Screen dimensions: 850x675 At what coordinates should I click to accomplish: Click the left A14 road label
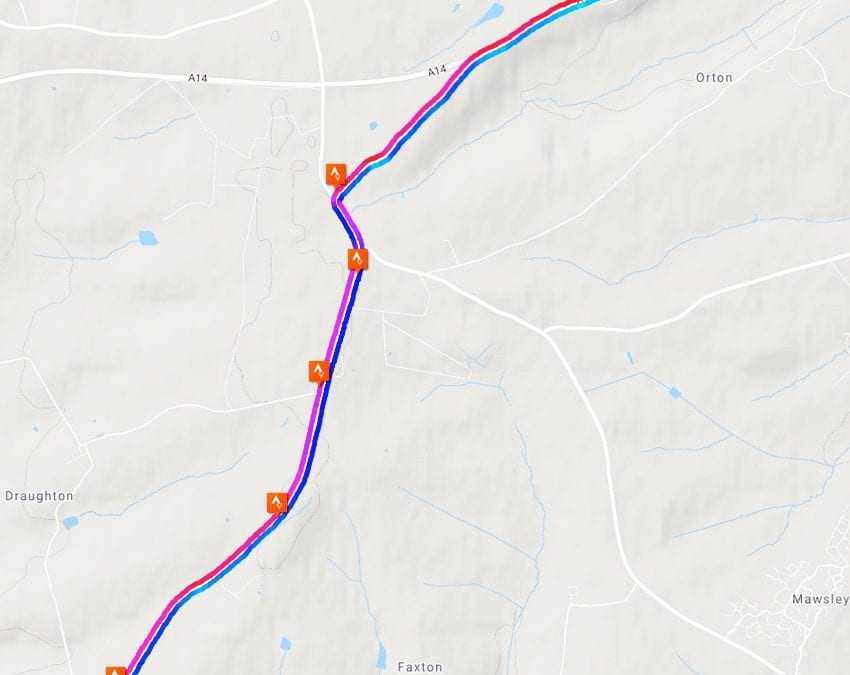(x=197, y=78)
